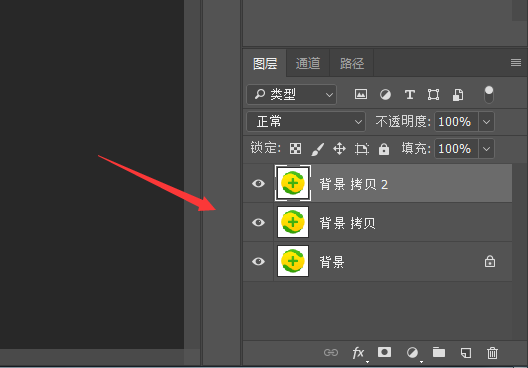Screen dimensions: 528x368
Task: Delete layer with trash icon
Action: click(x=492, y=353)
